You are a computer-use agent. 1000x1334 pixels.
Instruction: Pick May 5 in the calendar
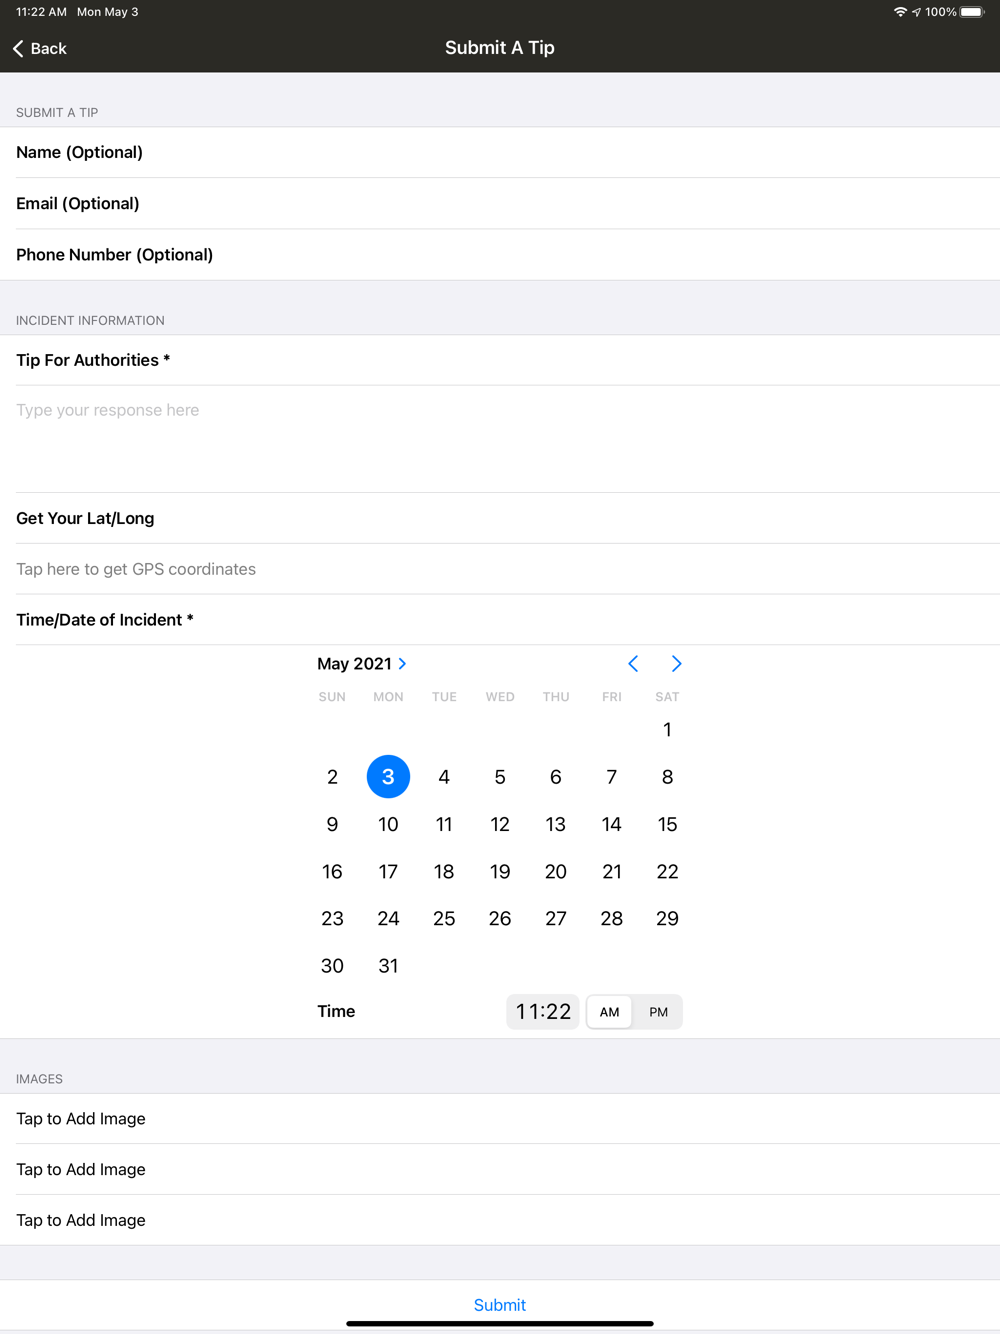[x=500, y=777]
